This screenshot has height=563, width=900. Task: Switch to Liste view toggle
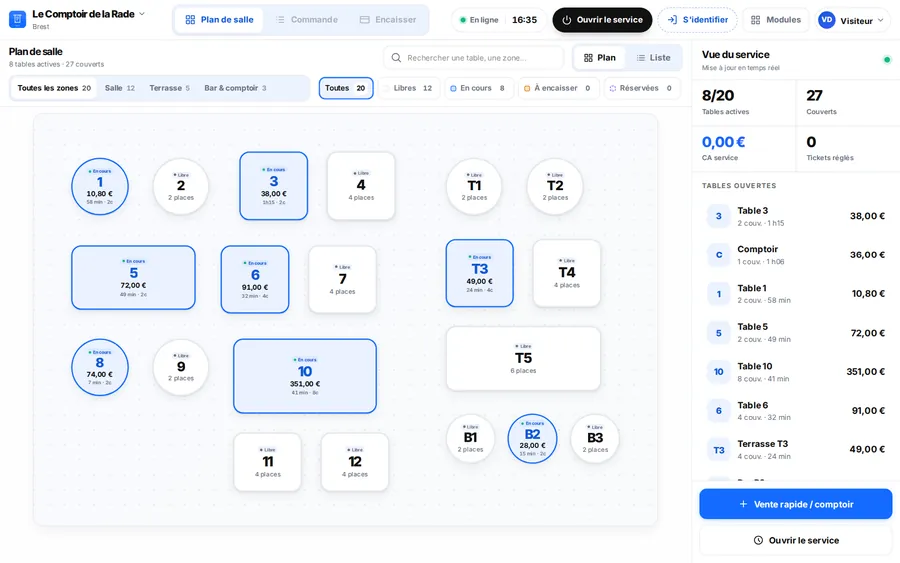point(653,57)
